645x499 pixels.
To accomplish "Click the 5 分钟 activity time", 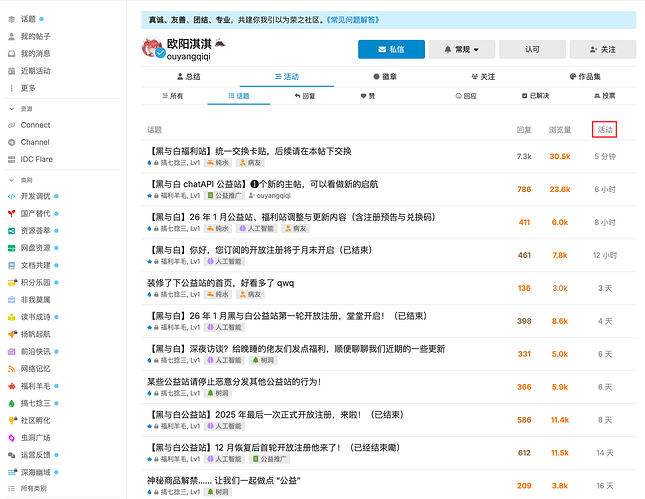I will point(605,156).
